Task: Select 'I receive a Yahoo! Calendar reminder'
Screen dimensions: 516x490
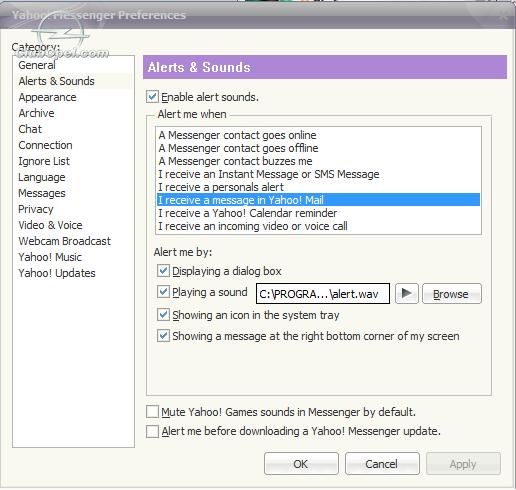Action: (318, 213)
